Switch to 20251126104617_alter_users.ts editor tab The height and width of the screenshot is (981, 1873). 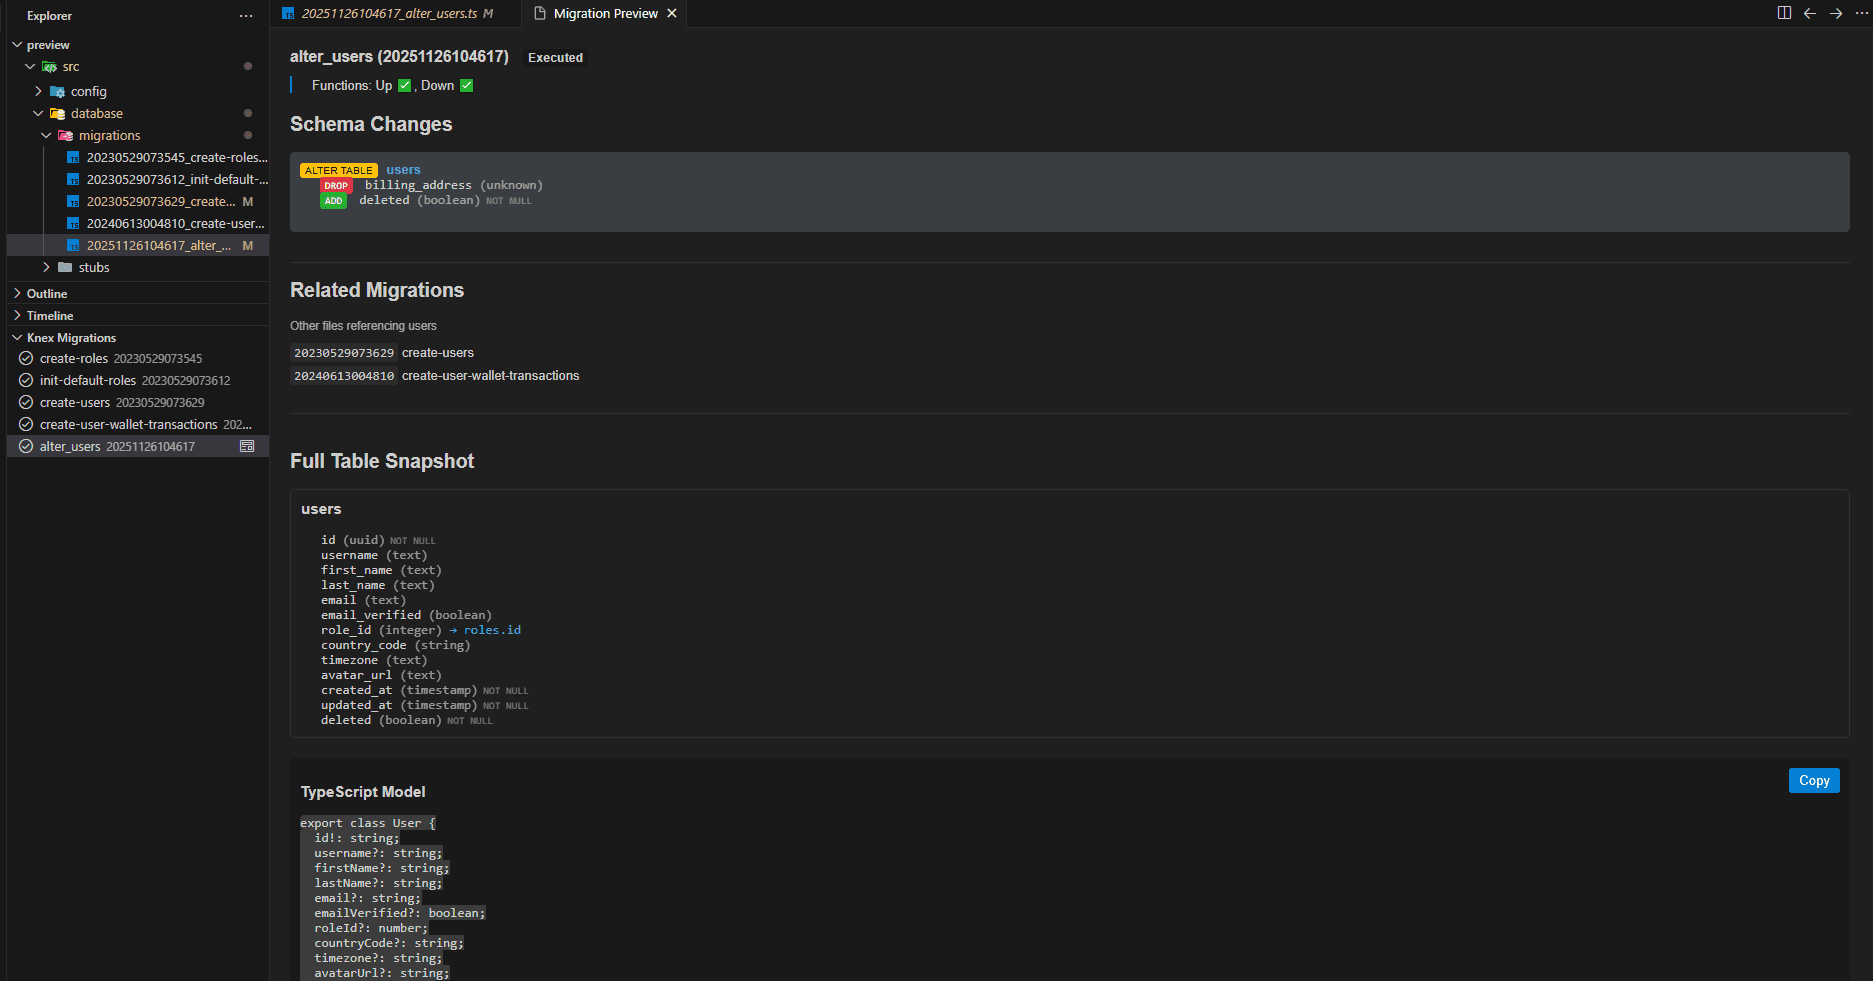pos(389,13)
